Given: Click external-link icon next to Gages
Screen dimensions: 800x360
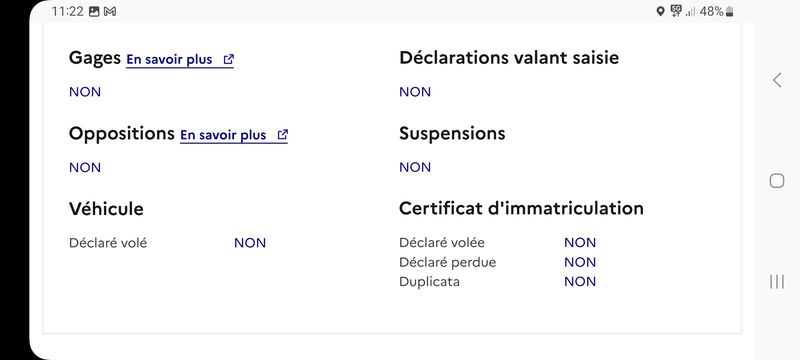Looking at the screenshot, I should tap(229, 59).
